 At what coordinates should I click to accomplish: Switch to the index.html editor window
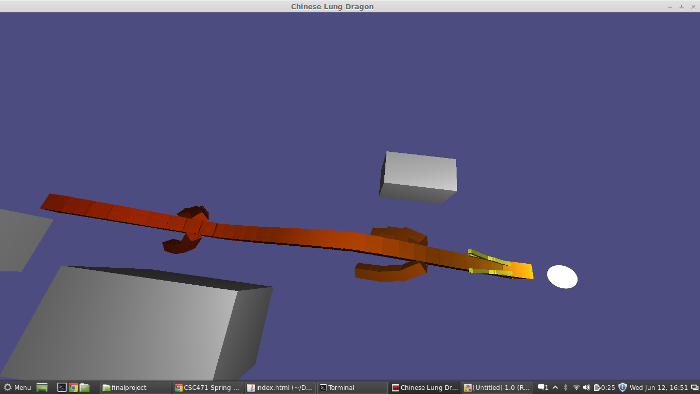pyautogui.click(x=280, y=387)
